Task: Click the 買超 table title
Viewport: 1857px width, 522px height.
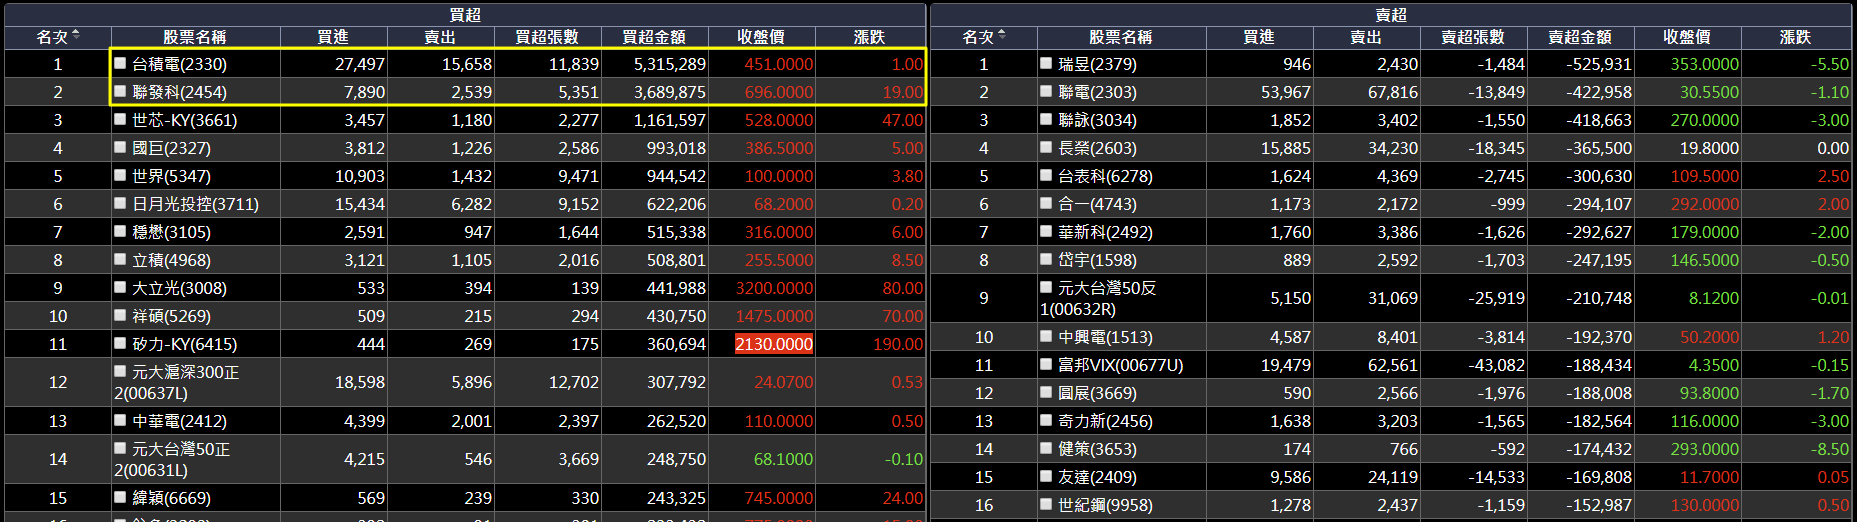Action: 465,14
